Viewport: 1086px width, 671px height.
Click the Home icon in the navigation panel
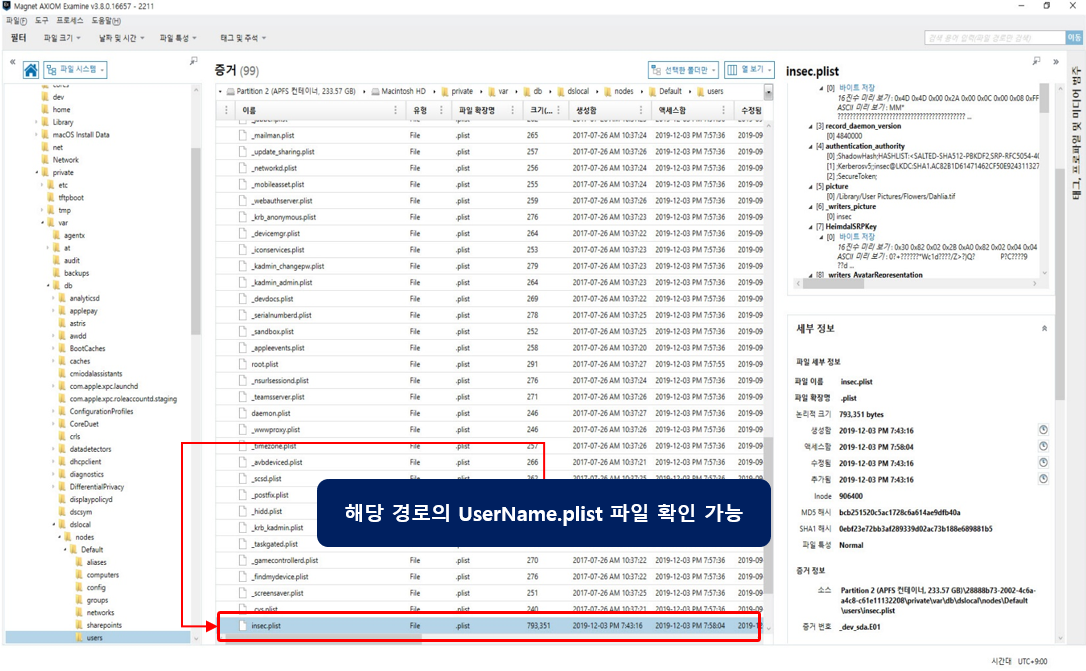(x=30, y=70)
